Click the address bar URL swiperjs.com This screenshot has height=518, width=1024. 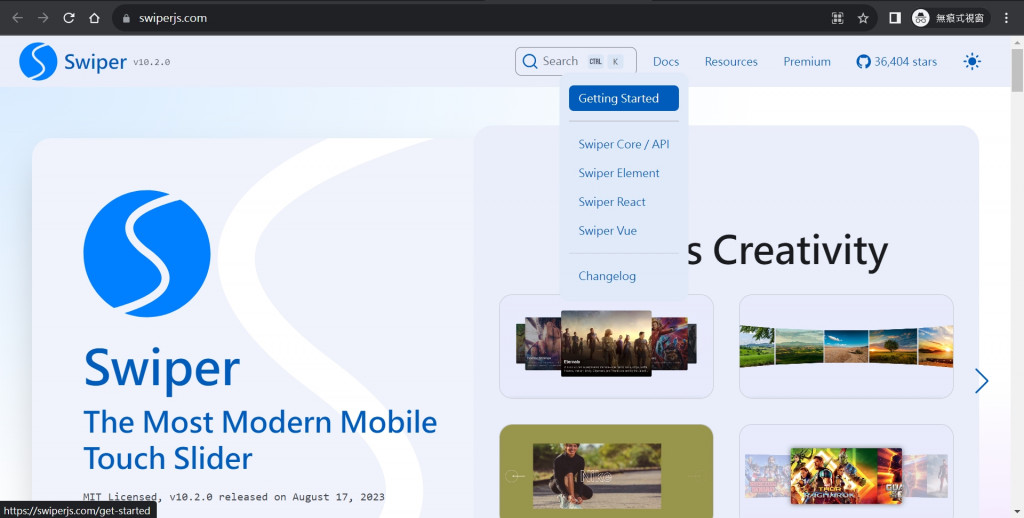tap(172, 18)
